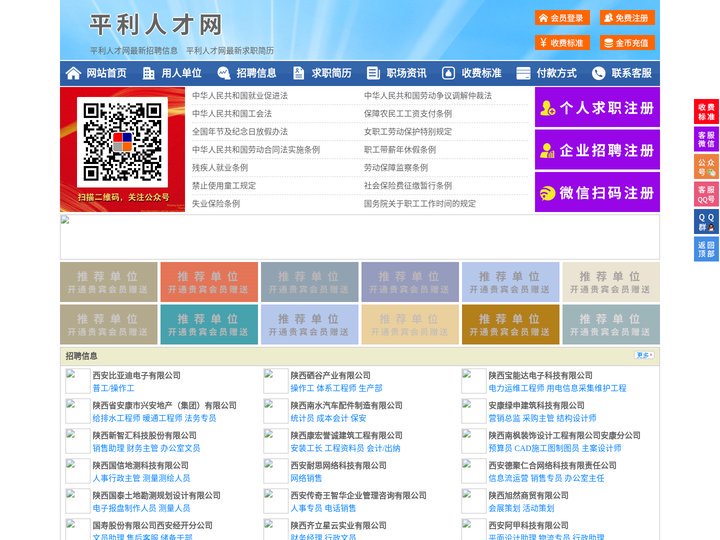Open QQ群 blue sidebar widget
720x540 pixels.
[x=706, y=222]
